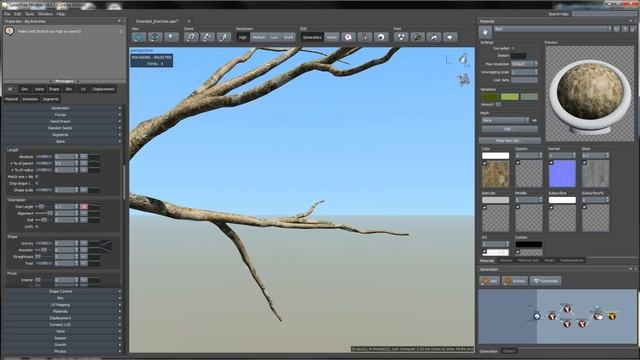The height and width of the screenshot is (360, 640).
Task: Click the dark sphere icon in the Edit group
Action: pos(381,37)
